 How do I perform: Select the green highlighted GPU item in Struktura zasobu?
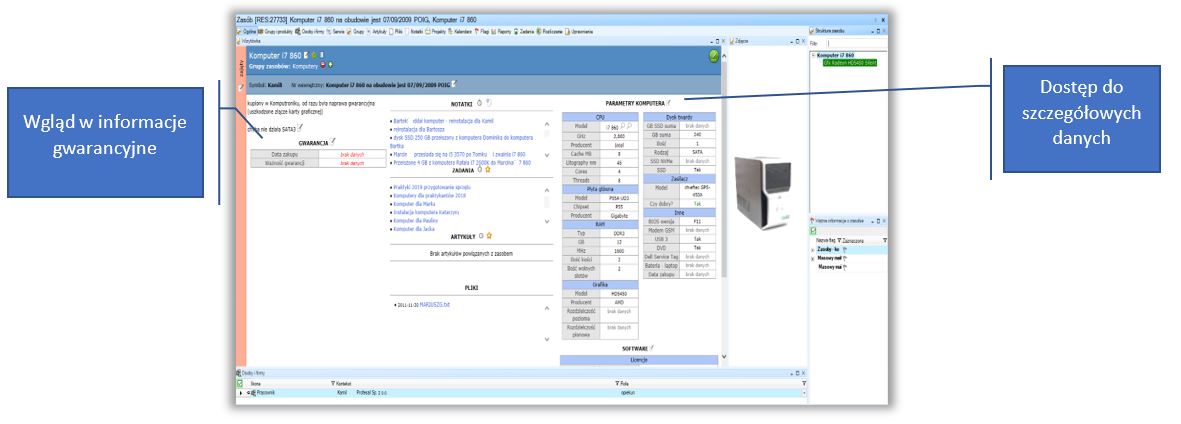[849, 62]
